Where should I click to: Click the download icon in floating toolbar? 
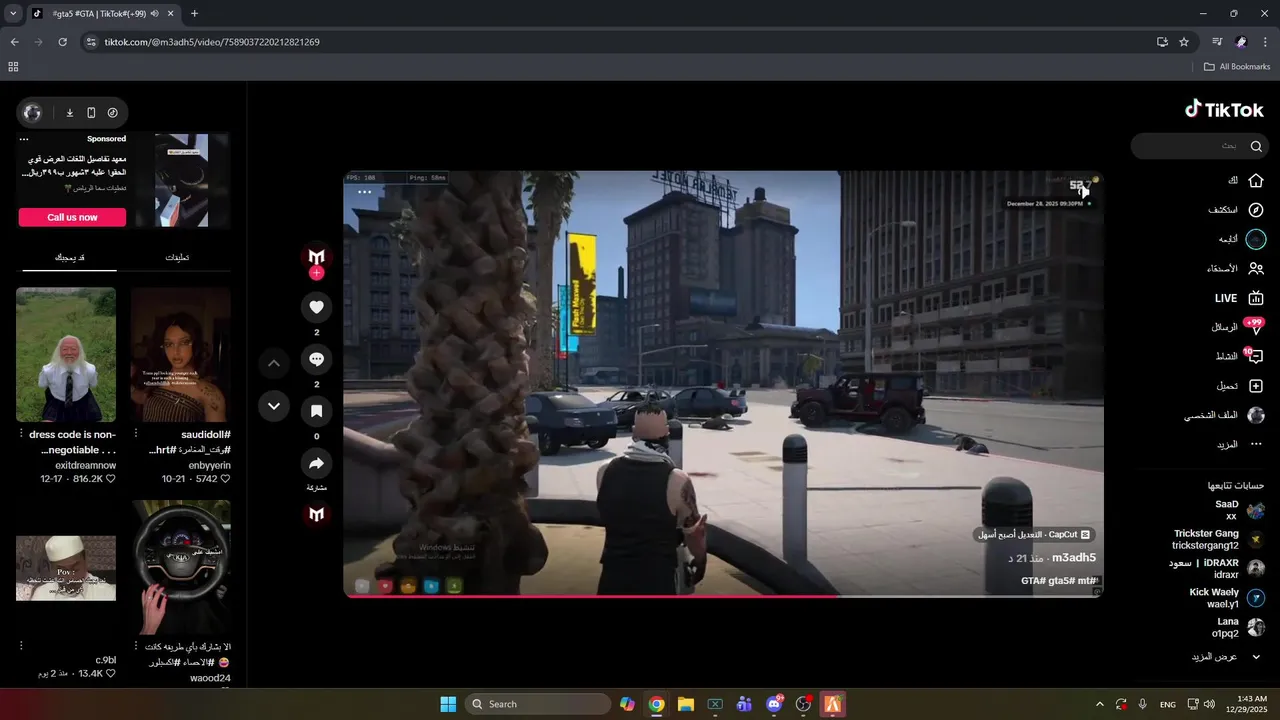pyautogui.click(x=70, y=113)
